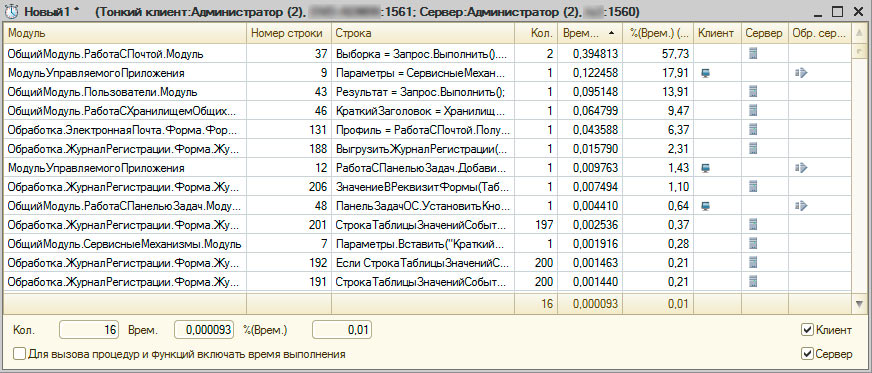Click client monitor icon in line 9 row
Screen dimensions: 872x373
(x=706, y=73)
